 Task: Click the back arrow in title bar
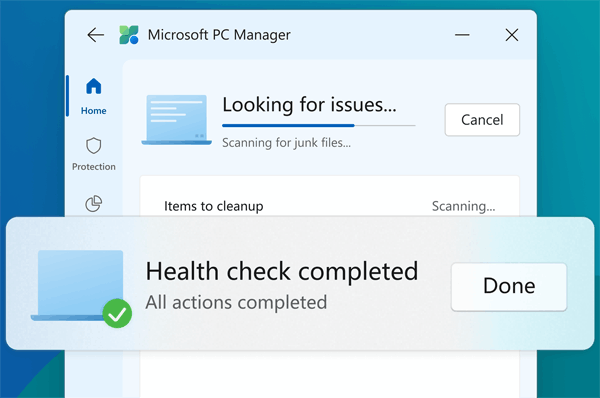click(96, 35)
